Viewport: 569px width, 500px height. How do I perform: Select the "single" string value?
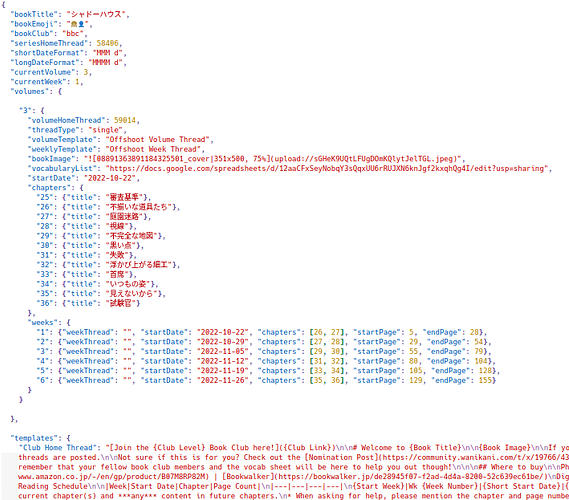coord(105,130)
